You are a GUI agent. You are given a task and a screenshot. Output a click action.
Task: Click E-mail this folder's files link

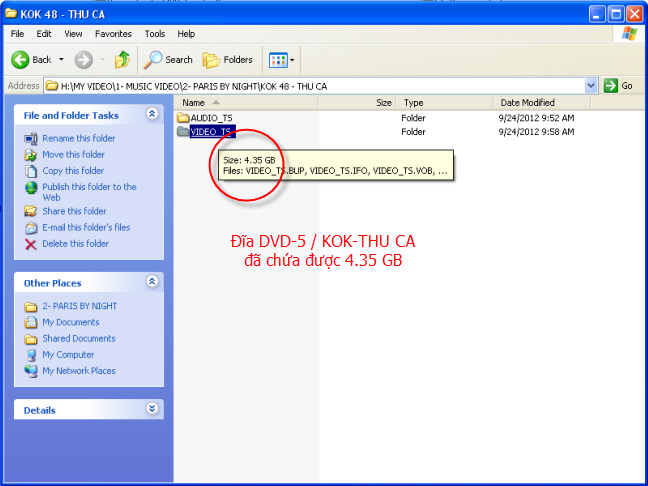[x=86, y=227]
